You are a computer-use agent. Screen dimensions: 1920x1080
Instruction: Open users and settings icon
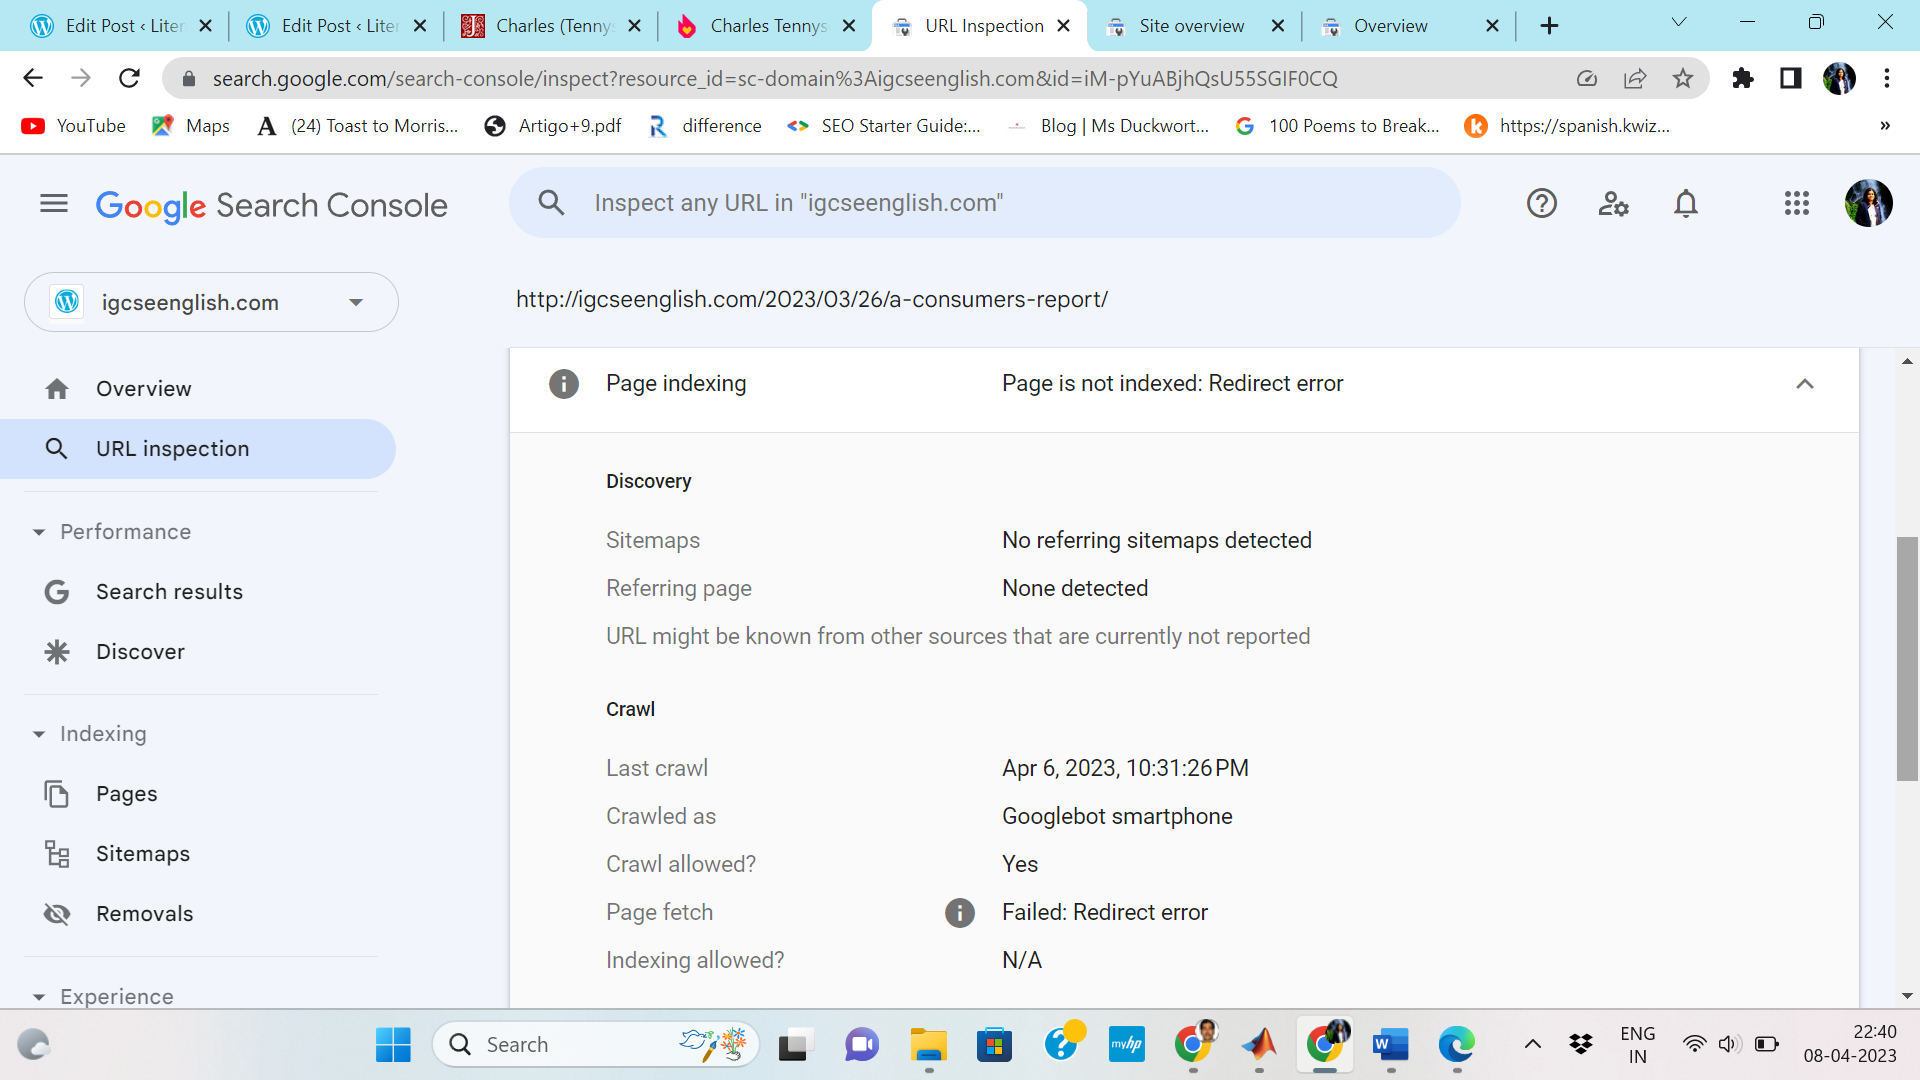pos(1613,204)
